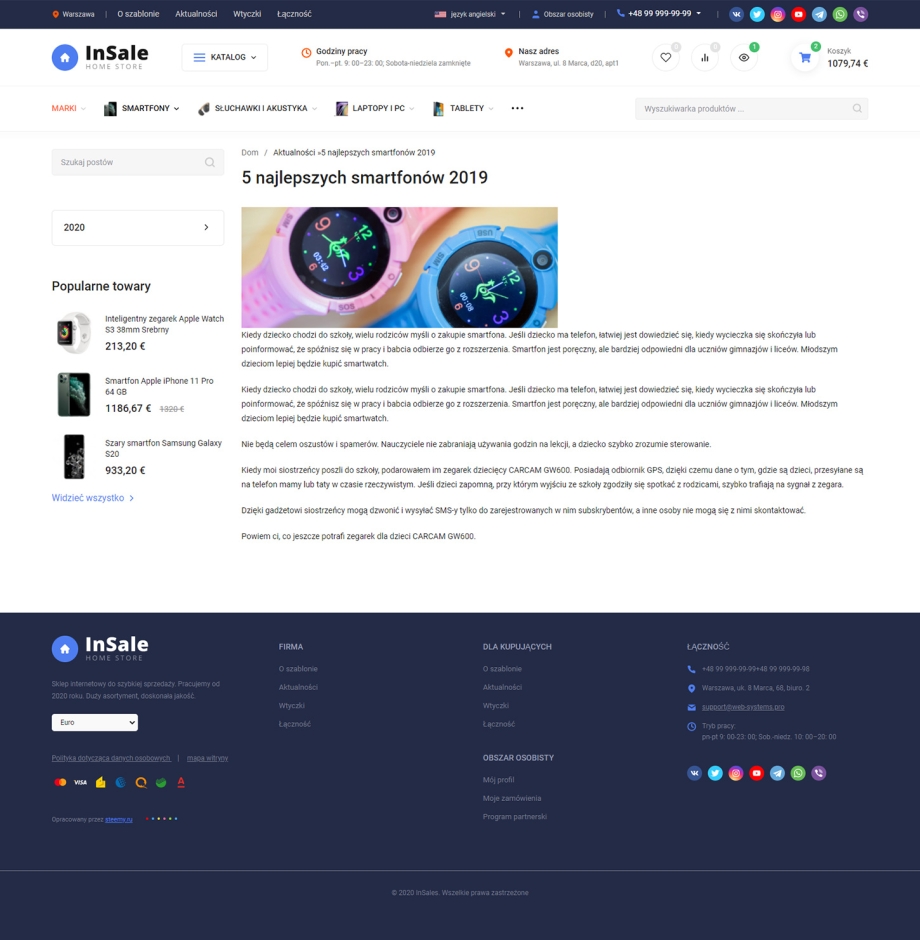Click the YouTube icon in top bar
Screen dimensions: 920x940
(798, 14)
